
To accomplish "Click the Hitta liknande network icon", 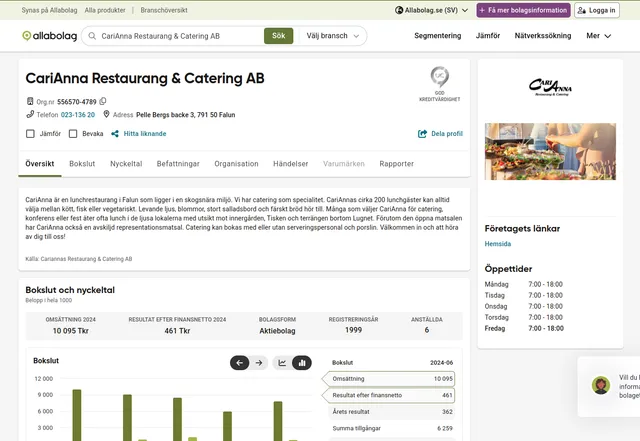I will (115, 134).
